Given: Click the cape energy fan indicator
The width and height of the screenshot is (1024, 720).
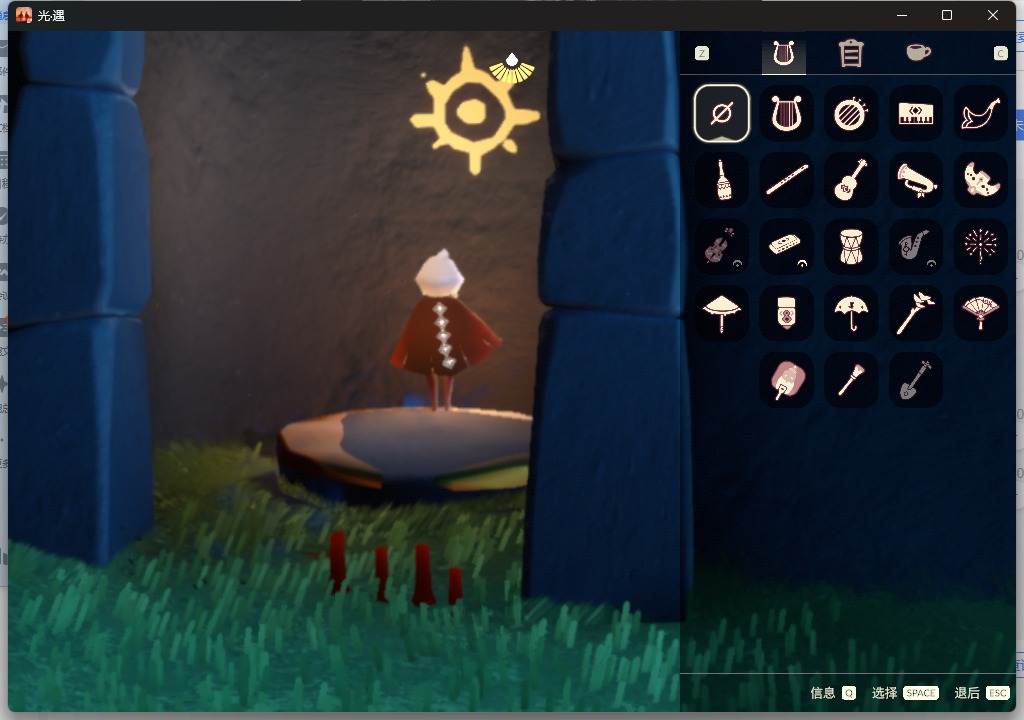Looking at the screenshot, I should [512, 69].
